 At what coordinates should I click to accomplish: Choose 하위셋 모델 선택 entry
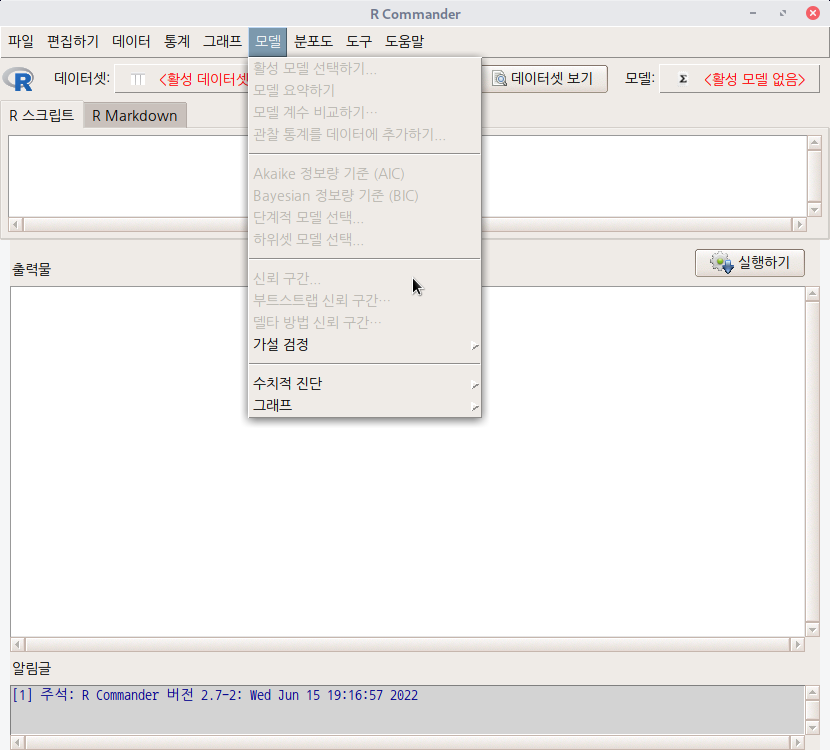pos(365,240)
